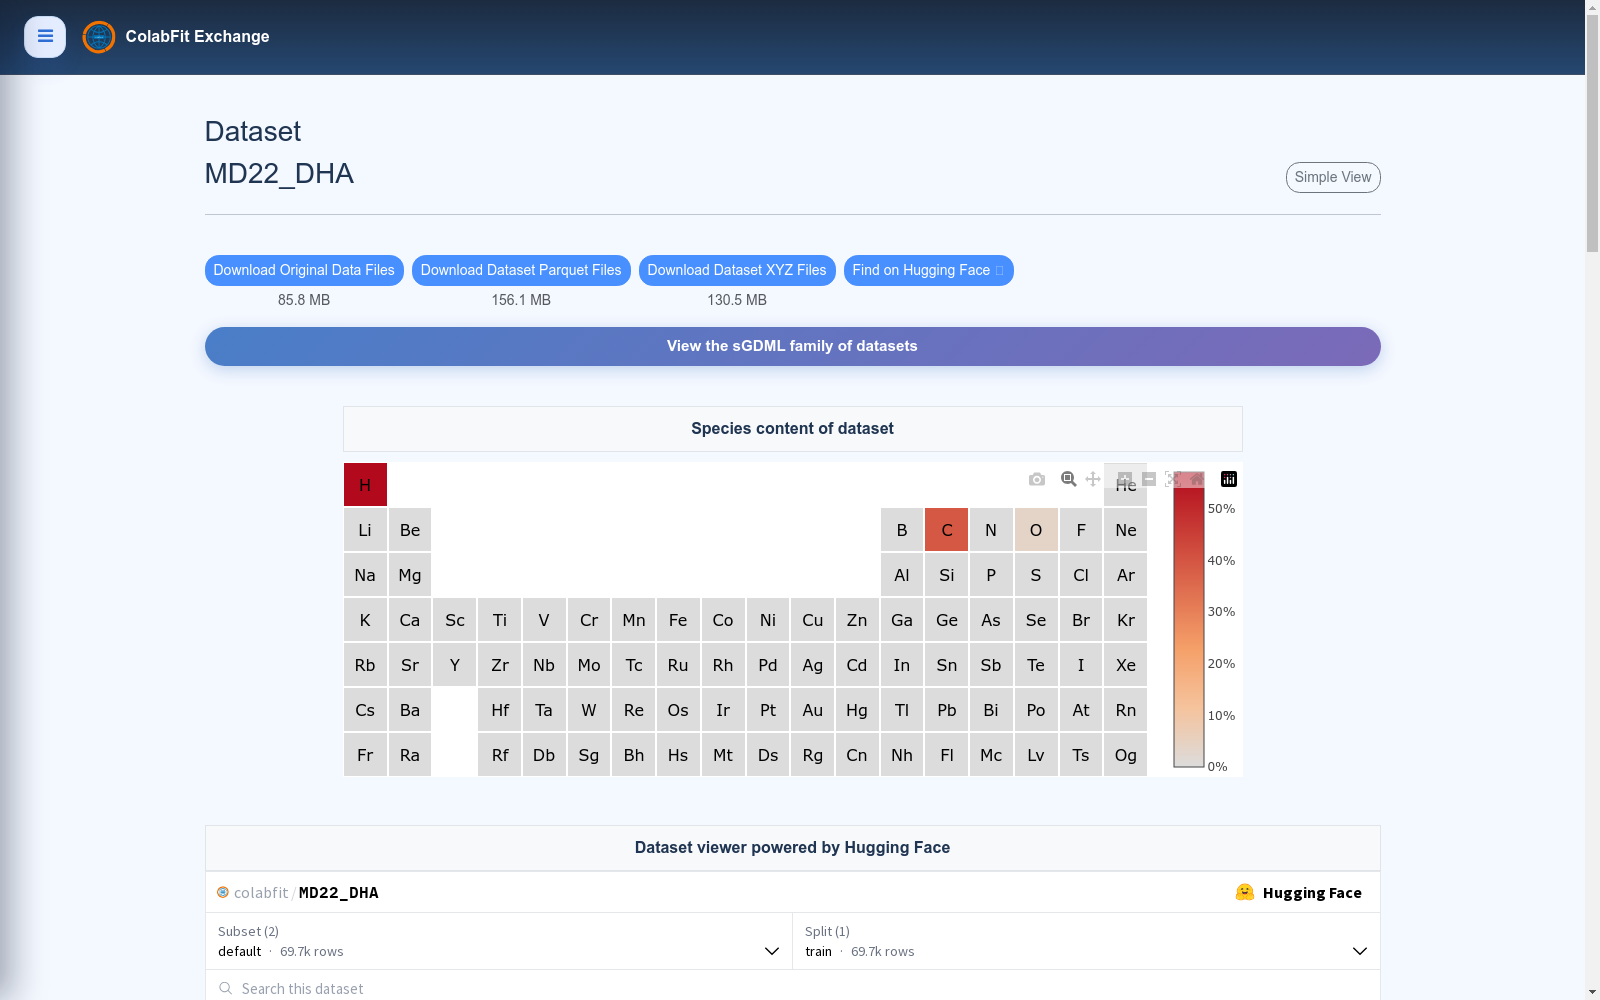Click the N element cell
The height and width of the screenshot is (1000, 1600).
pos(991,530)
